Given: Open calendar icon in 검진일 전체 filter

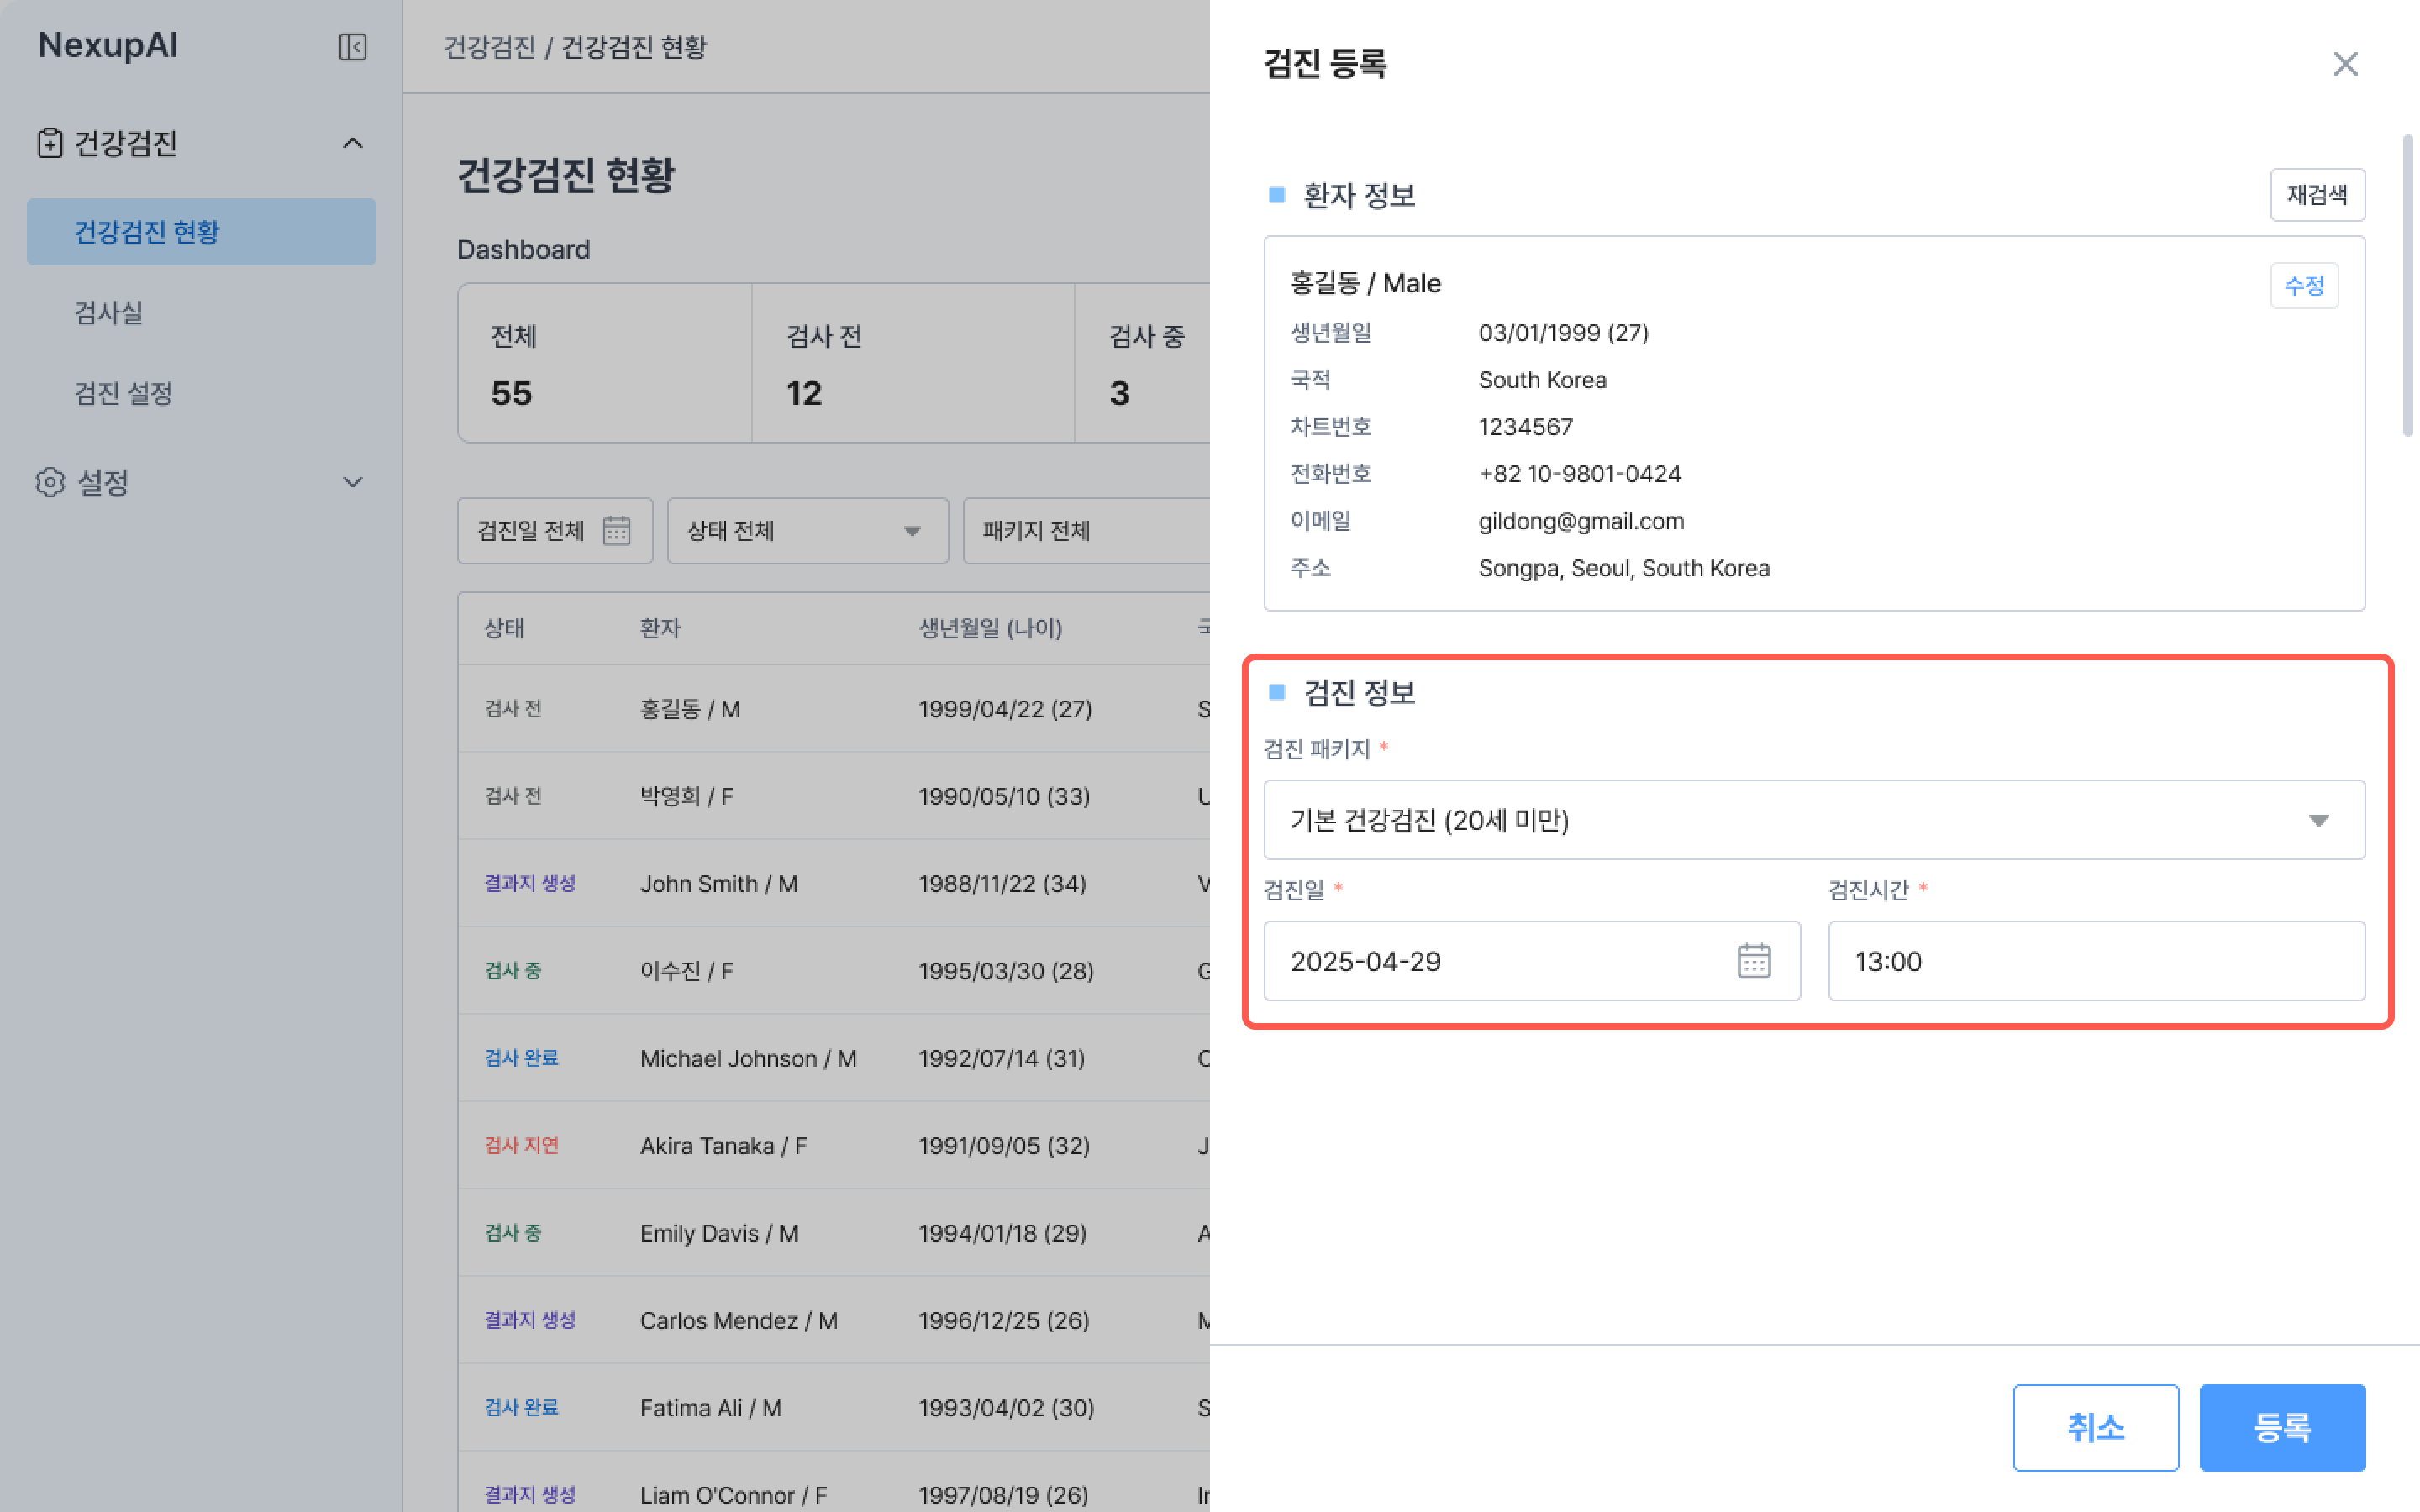Looking at the screenshot, I should click(x=616, y=530).
